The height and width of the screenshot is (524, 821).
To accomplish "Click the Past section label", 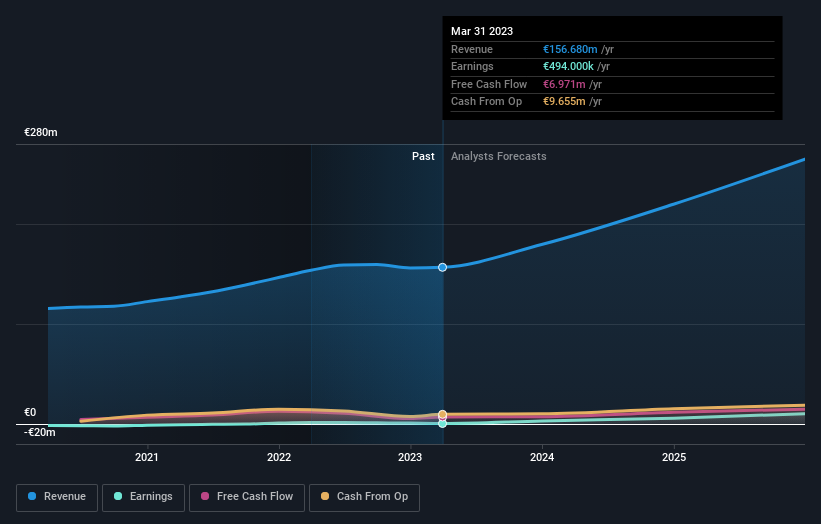I will 423,156.
